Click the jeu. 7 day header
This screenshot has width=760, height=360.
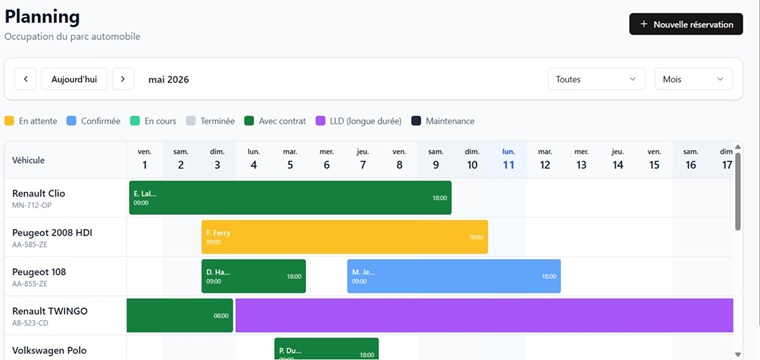pos(363,159)
